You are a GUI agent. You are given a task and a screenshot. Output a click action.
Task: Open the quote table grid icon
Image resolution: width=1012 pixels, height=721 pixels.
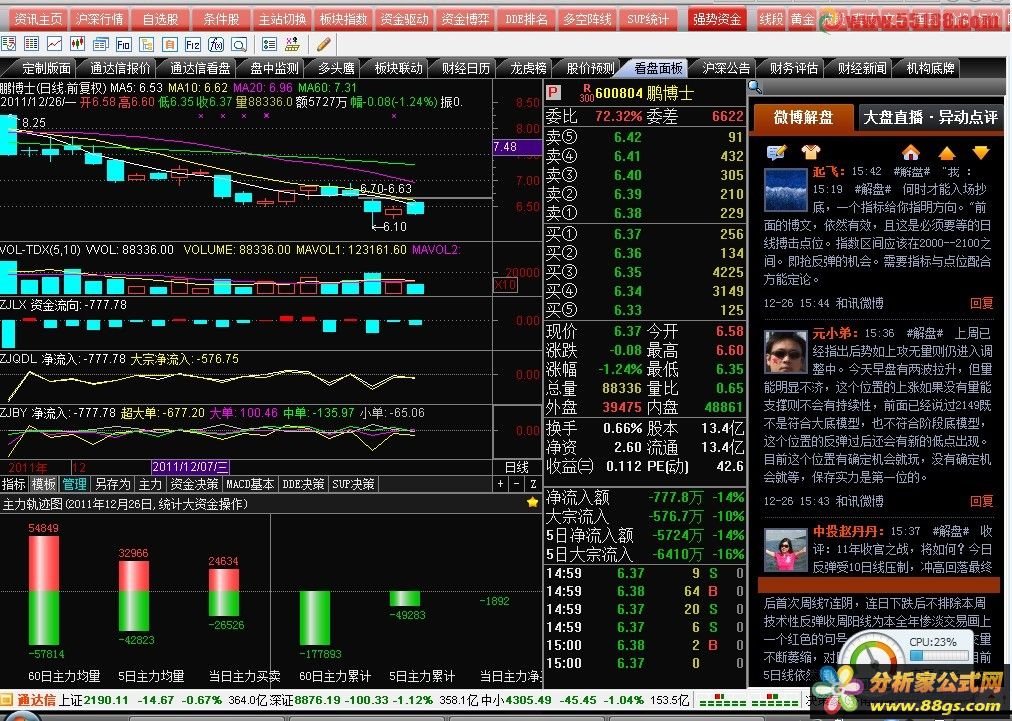[31, 44]
